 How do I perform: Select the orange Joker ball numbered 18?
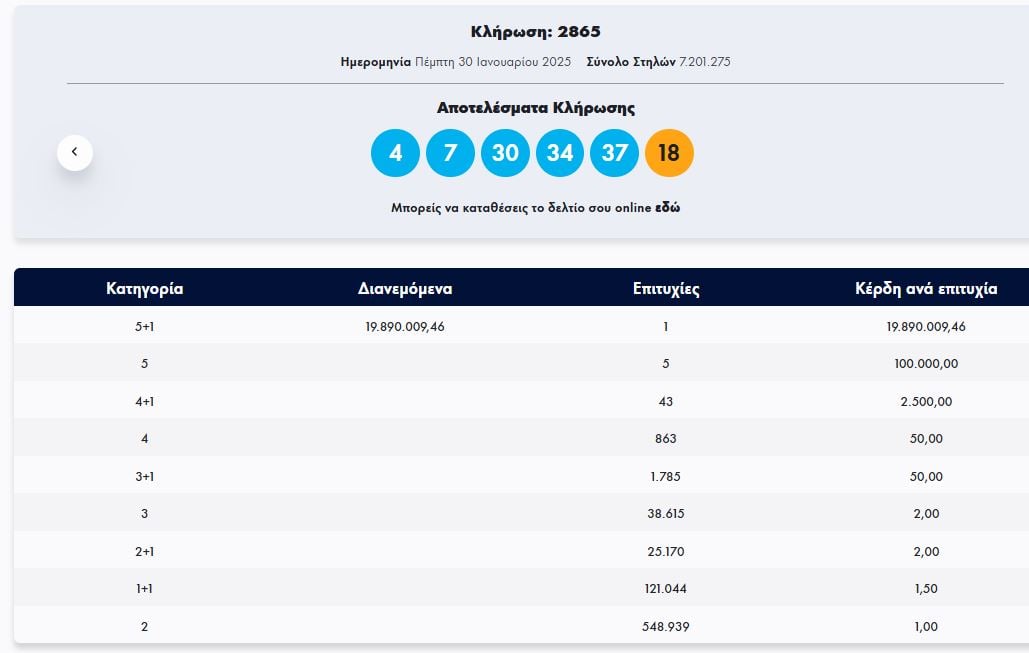669,153
